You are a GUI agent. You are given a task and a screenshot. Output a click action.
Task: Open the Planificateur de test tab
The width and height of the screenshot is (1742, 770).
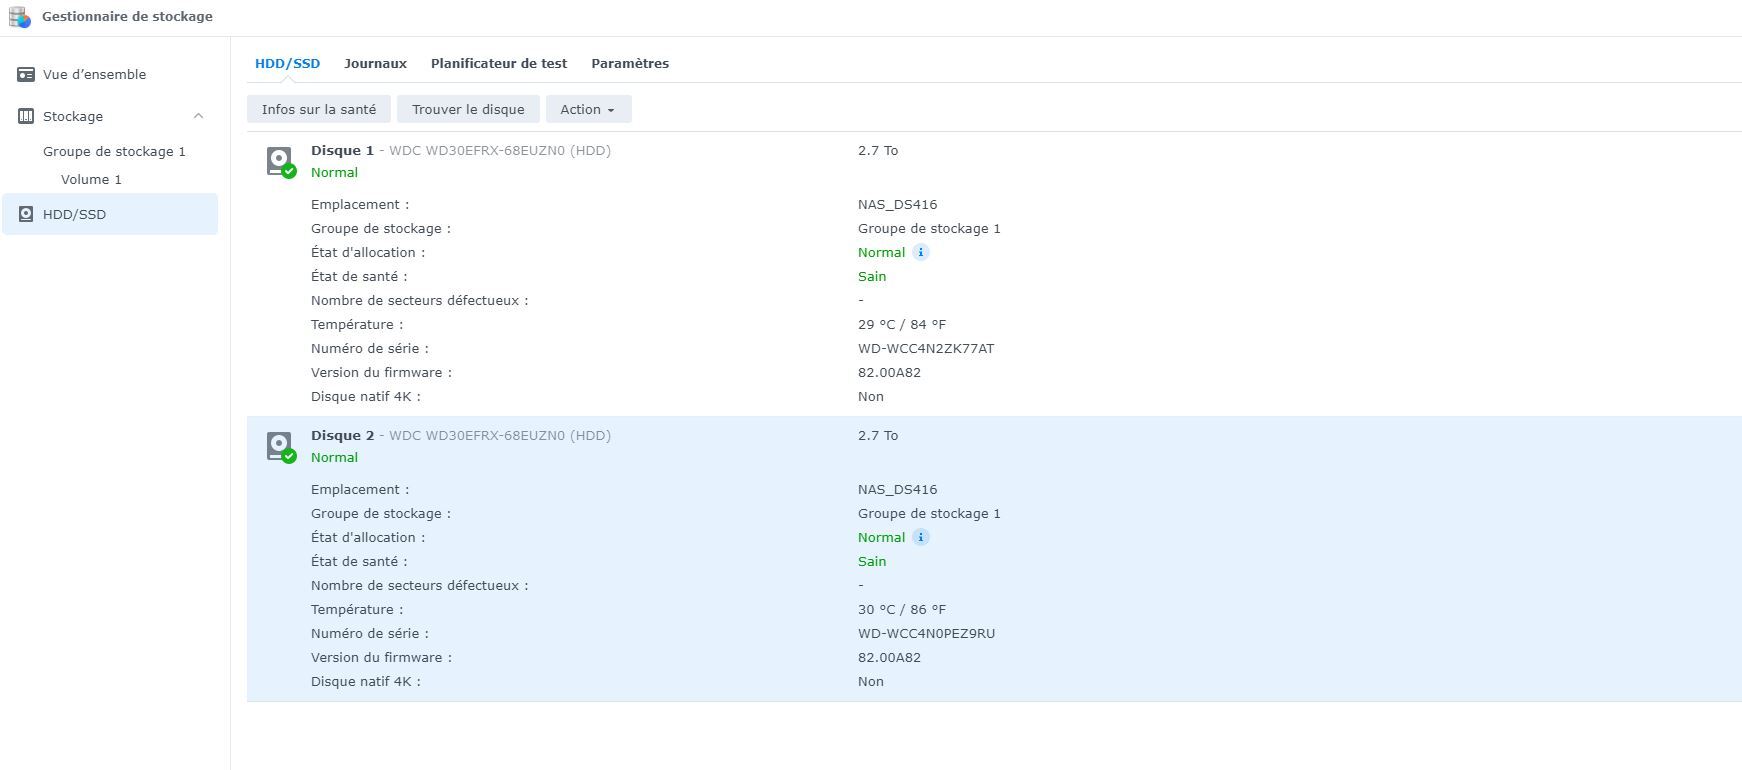[x=499, y=64]
